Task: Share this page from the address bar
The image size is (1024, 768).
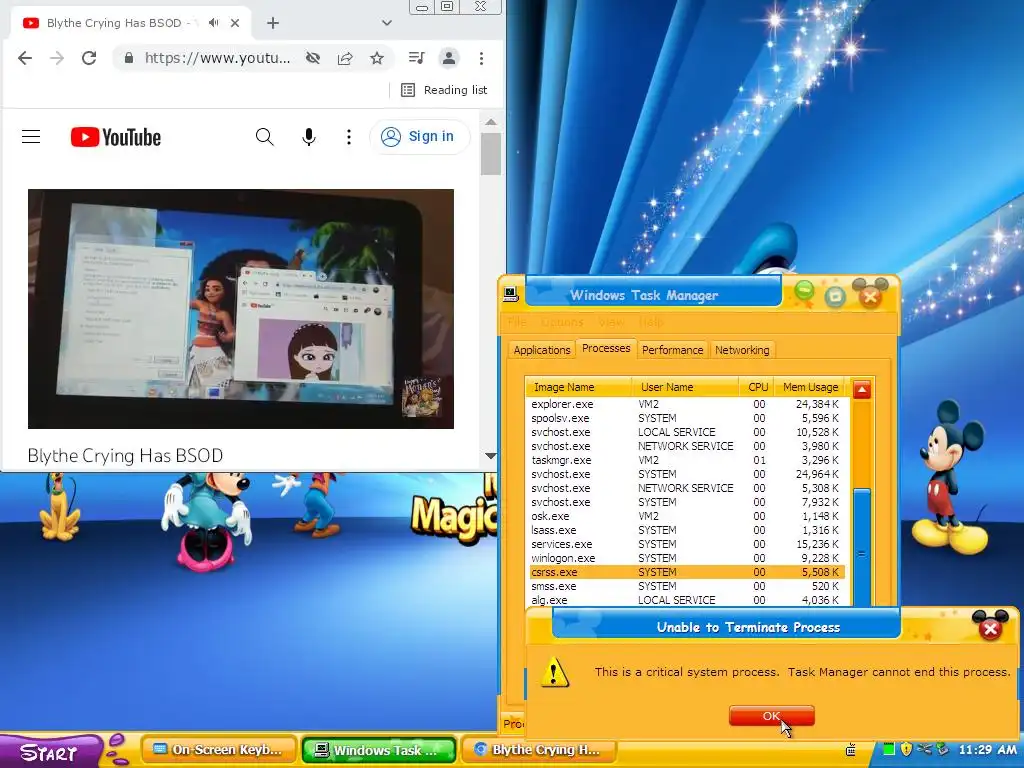Action: point(345,58)
